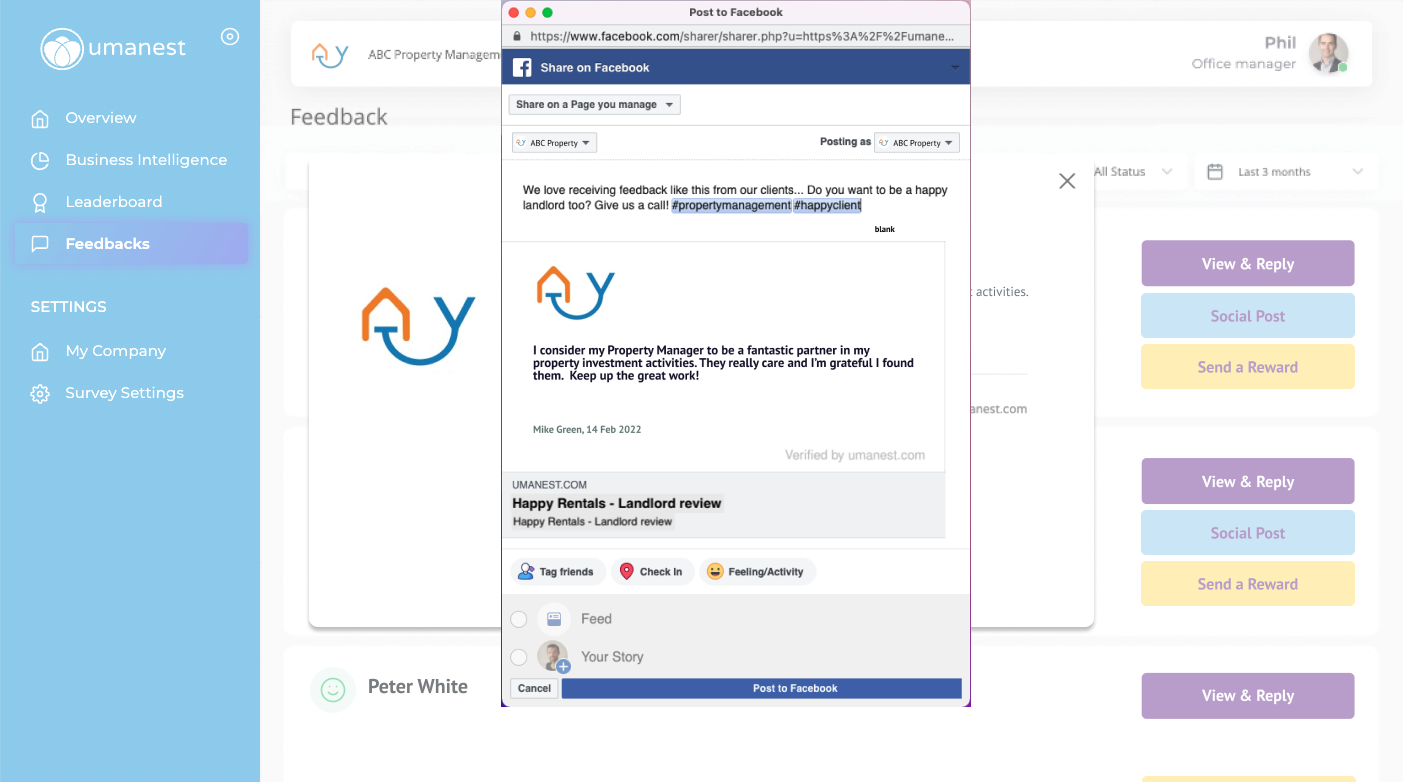
Task: Click the Facebook sharer URL address field
Action: click(x=736, y=36)
